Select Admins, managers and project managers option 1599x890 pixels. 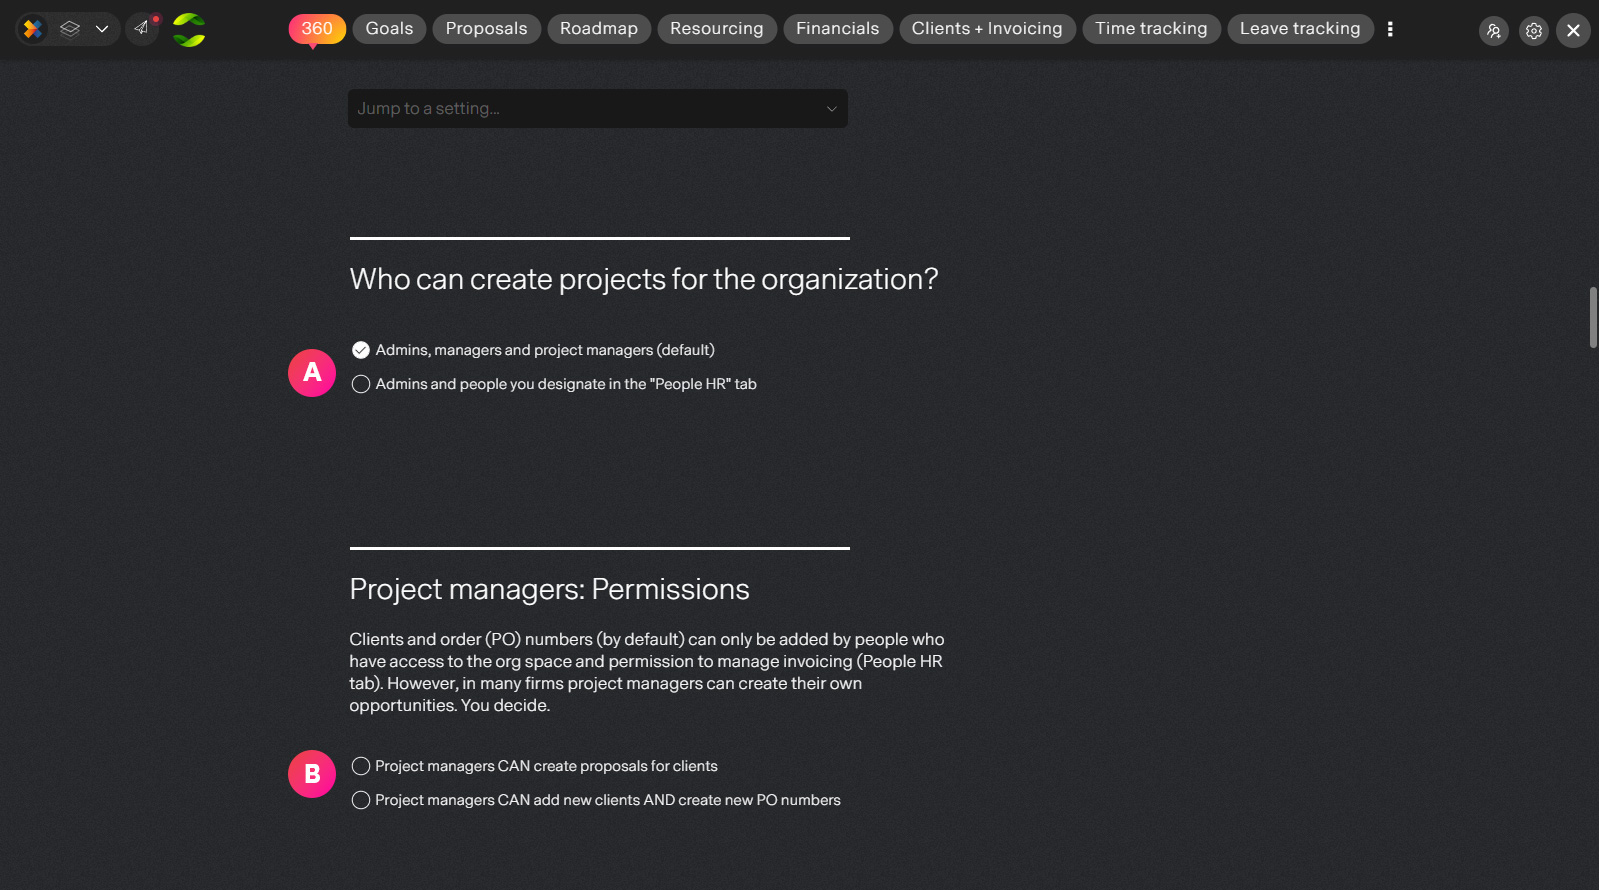[533, 350]
